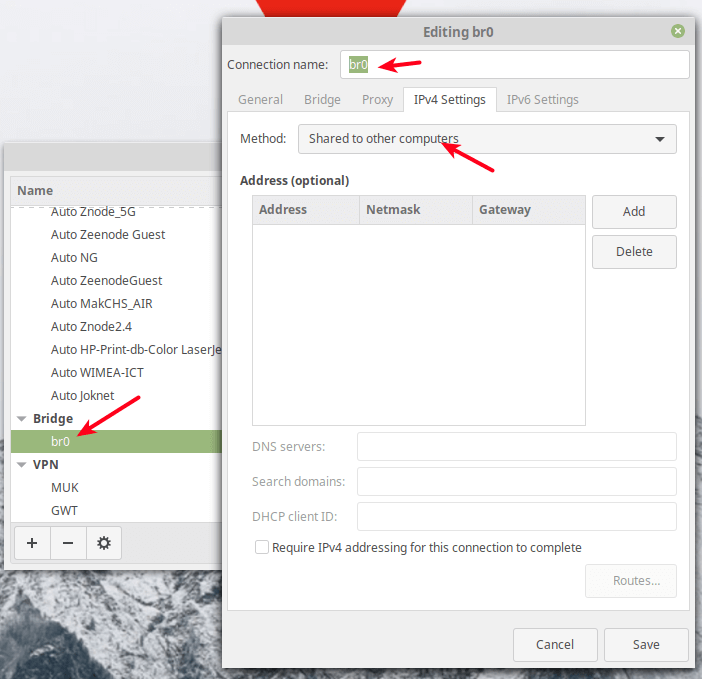This screenshot has width=702, height=679.
Task: Open the Proxy tab
Action: coord(377,99)
